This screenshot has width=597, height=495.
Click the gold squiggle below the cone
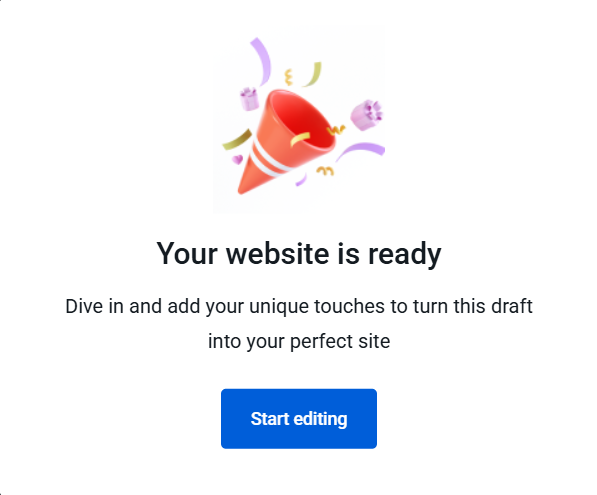click(x=326, y=171)
